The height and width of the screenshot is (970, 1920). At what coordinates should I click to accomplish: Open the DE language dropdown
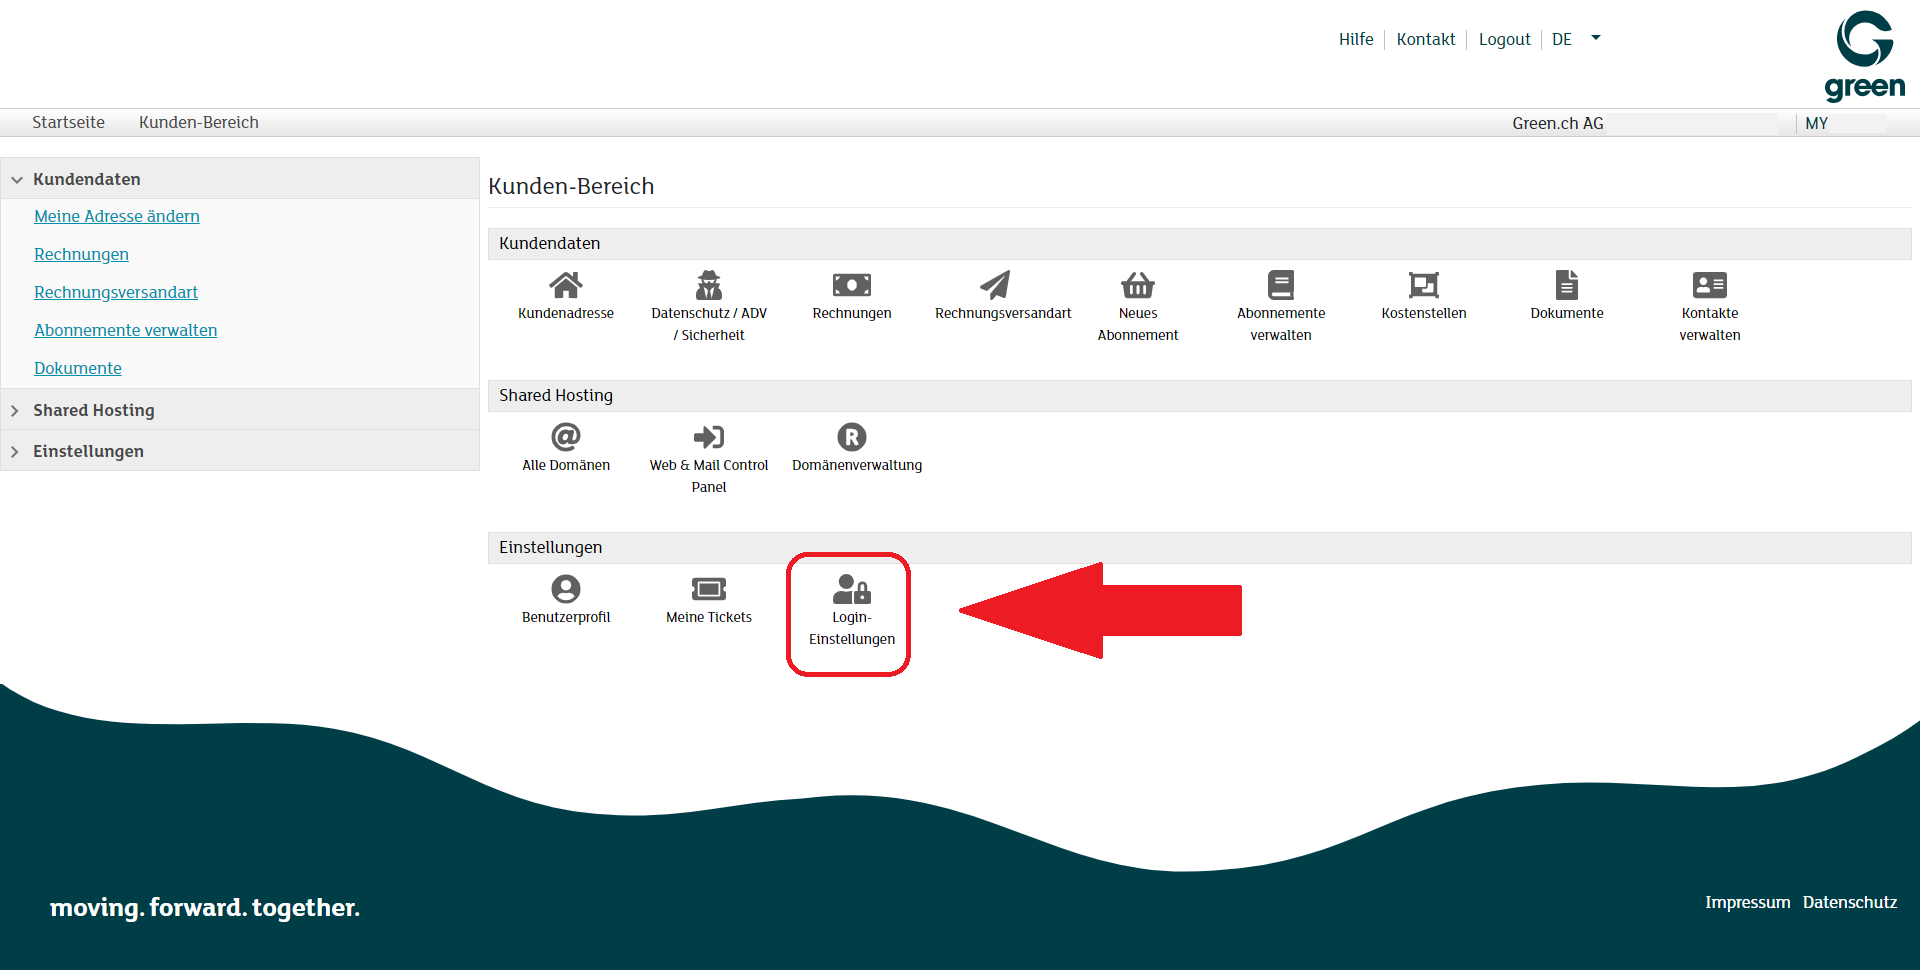[1576, 39]
